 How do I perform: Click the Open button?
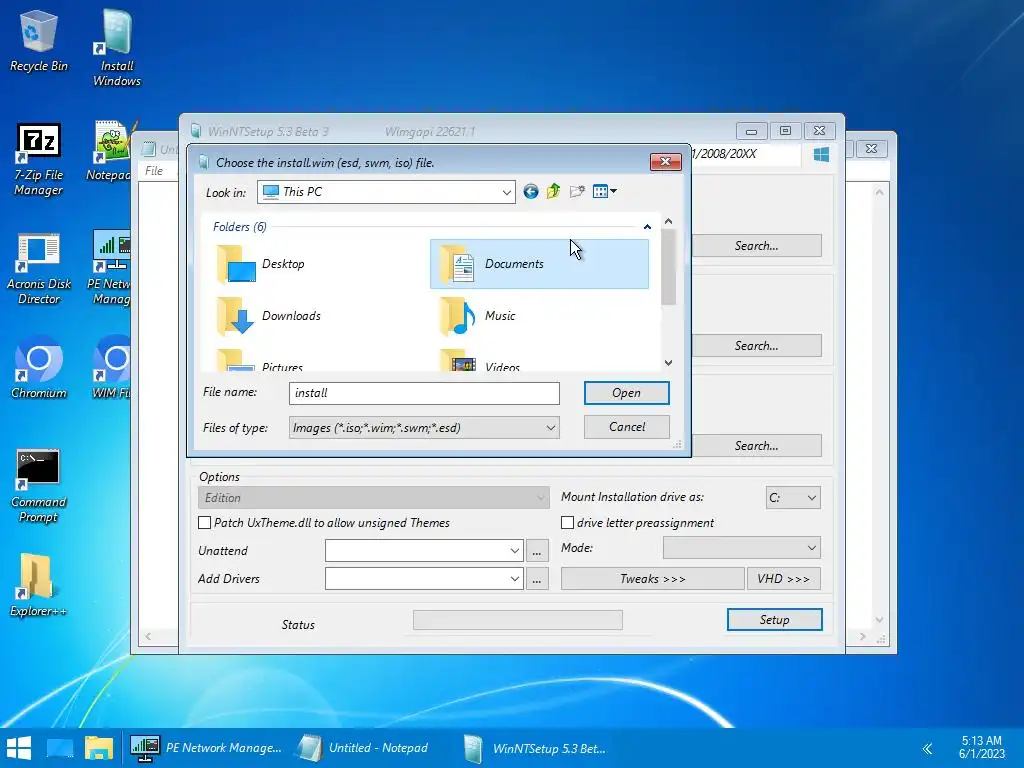coord(626,392)
